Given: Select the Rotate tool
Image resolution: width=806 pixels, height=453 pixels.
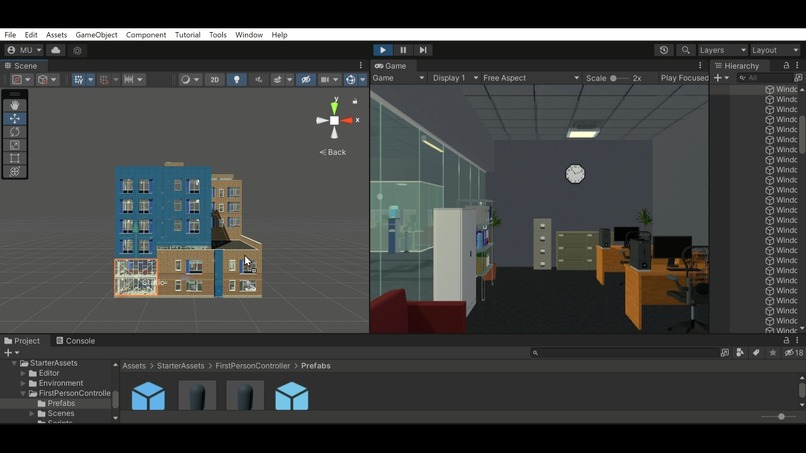Looking at the screenshot, I should 14,132.
